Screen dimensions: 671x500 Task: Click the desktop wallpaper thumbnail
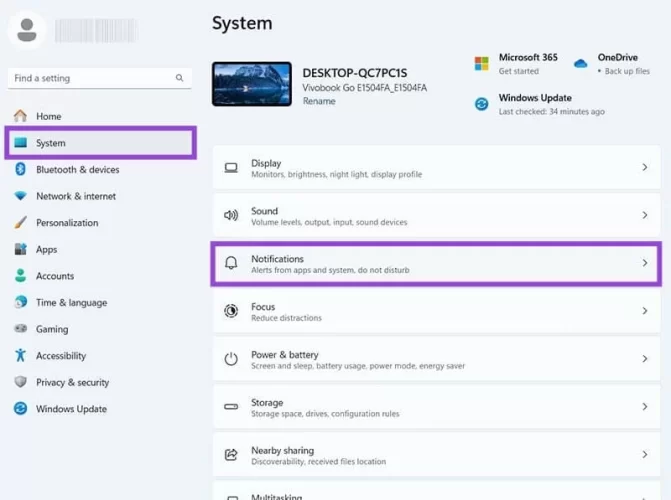pos(252,84)
